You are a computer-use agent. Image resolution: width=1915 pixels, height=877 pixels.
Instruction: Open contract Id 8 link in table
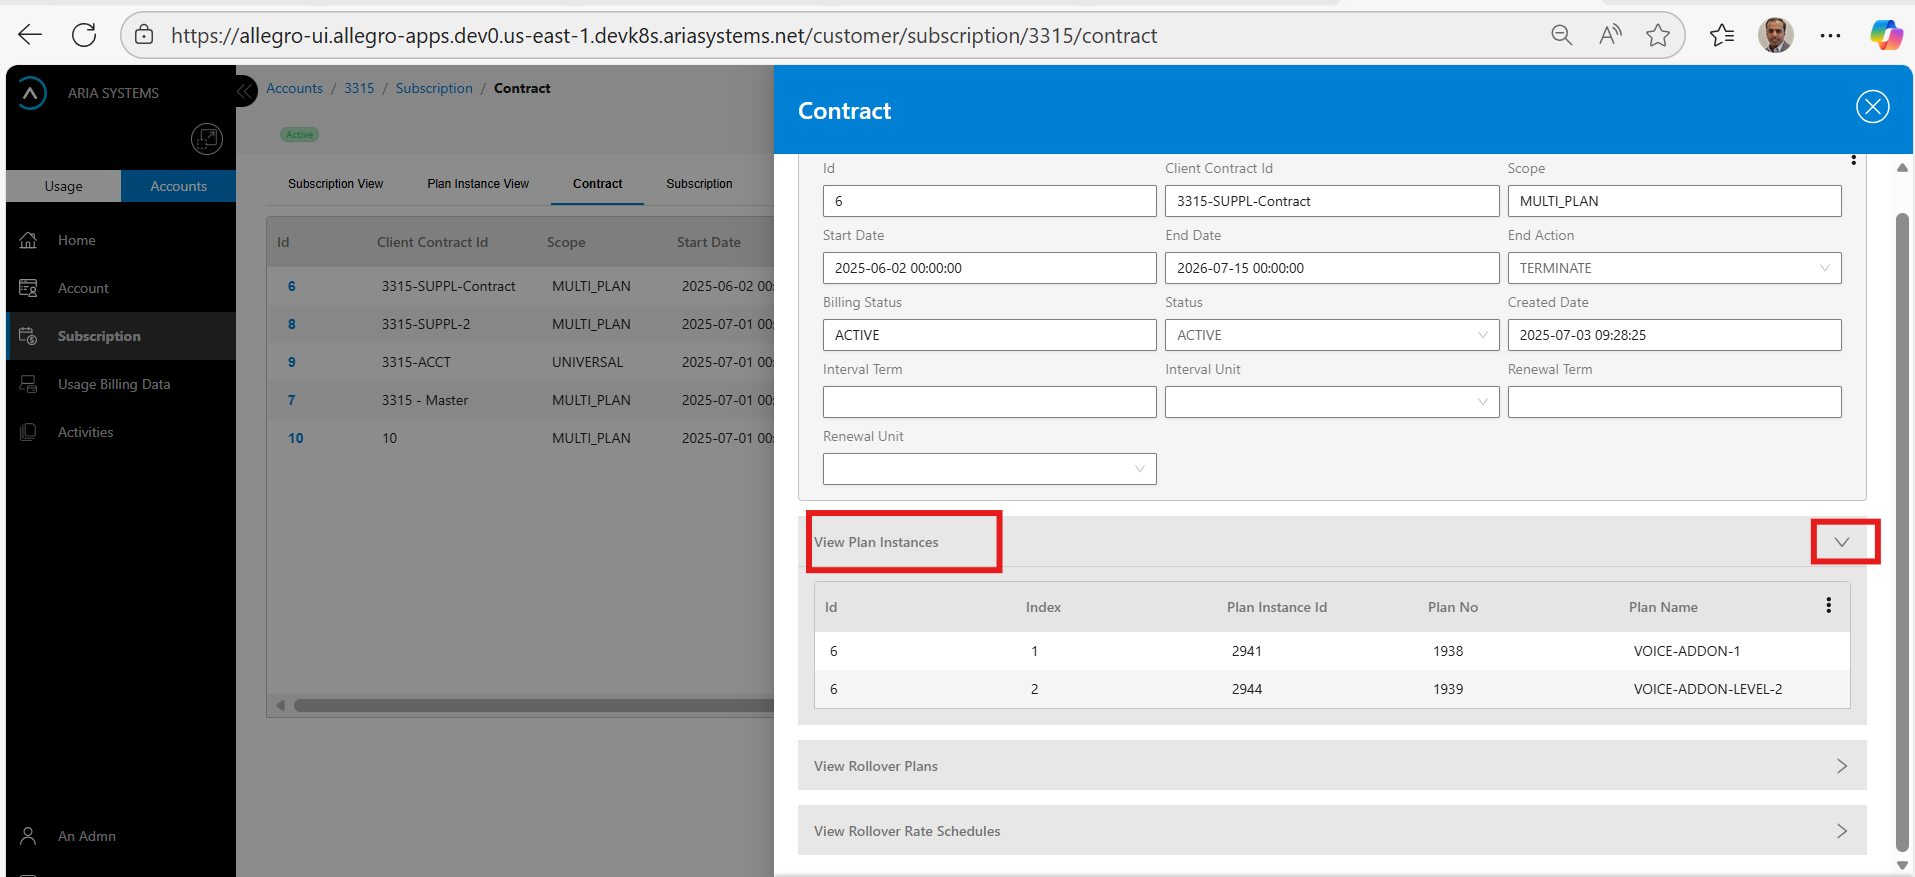[292, 324]
